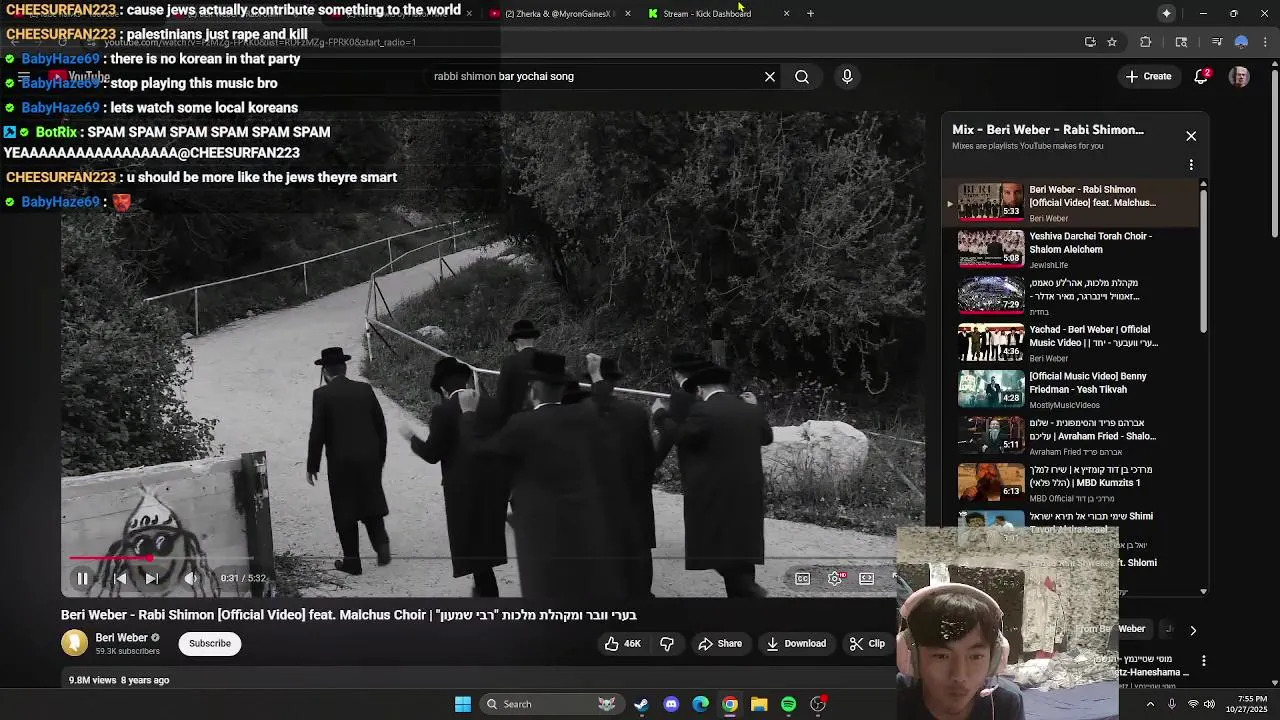Switch to Zherka & @MyronGainesX tab
1280x720 pixels.
tap(558, 13)
